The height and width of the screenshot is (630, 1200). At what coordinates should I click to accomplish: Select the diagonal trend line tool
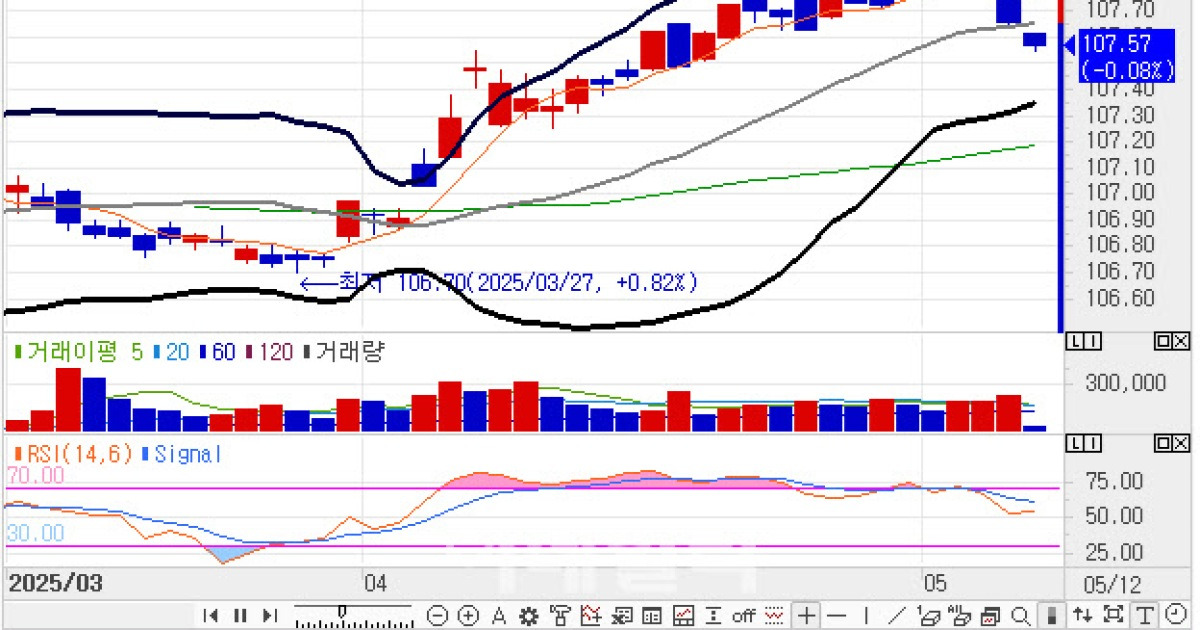click(897, 615)
